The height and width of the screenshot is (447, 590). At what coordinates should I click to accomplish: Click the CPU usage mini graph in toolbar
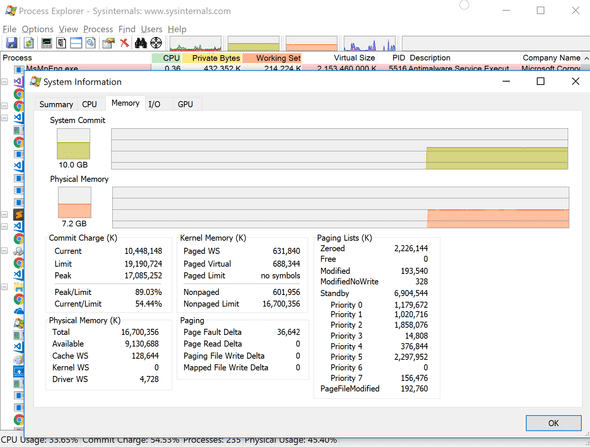(195, 44)
